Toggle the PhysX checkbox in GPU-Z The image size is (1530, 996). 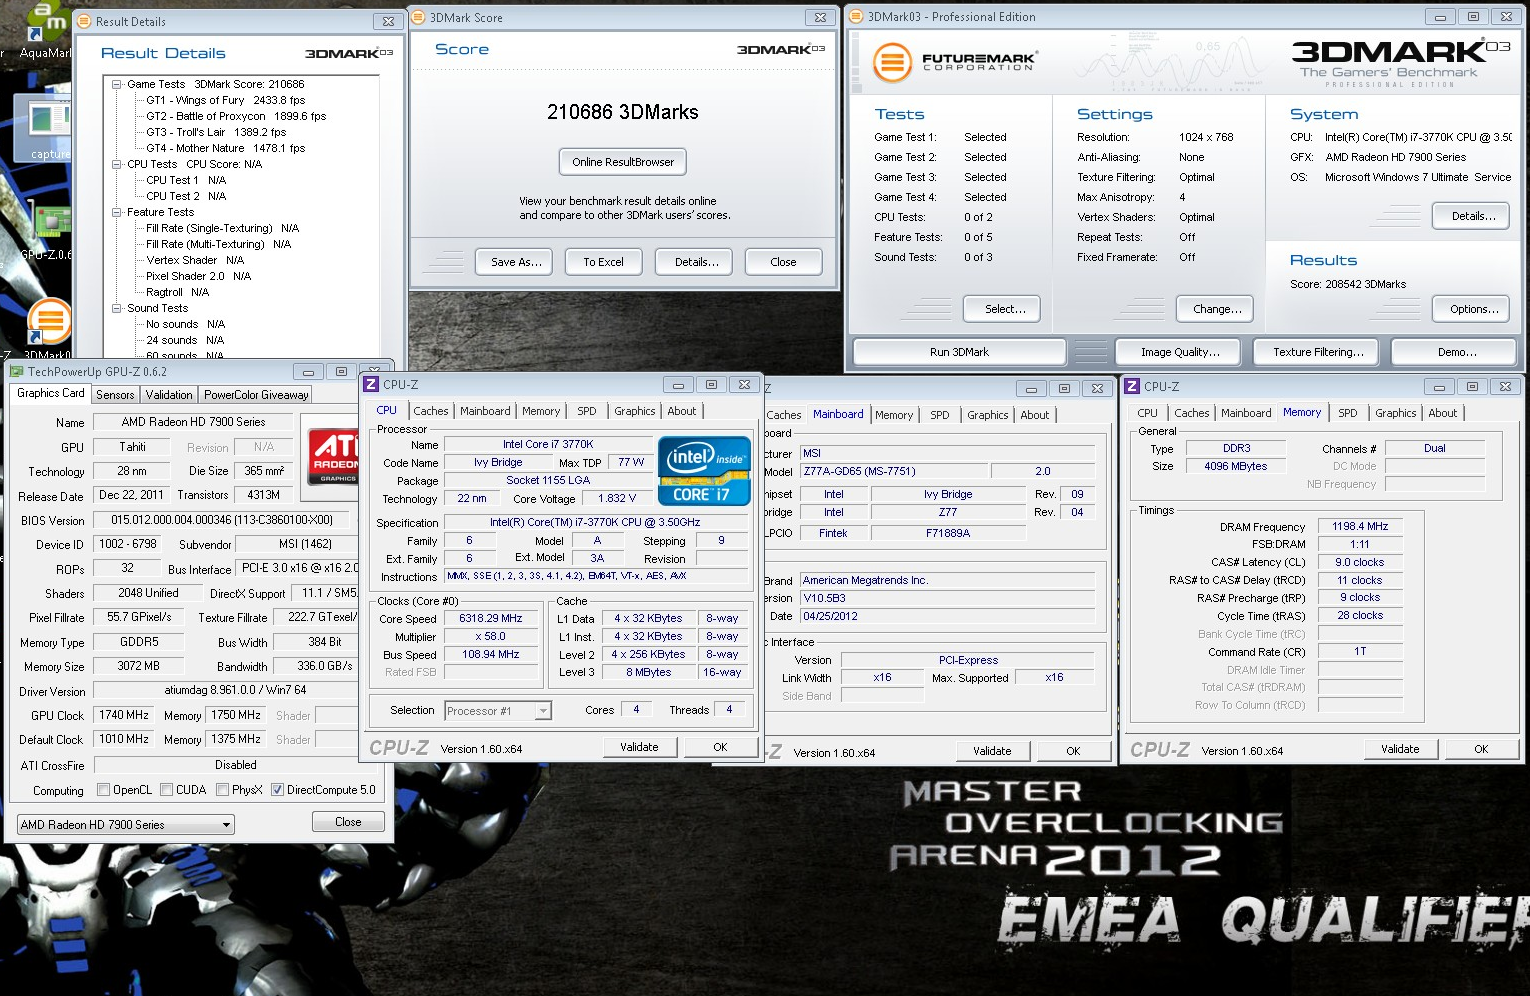pos(222,790)
